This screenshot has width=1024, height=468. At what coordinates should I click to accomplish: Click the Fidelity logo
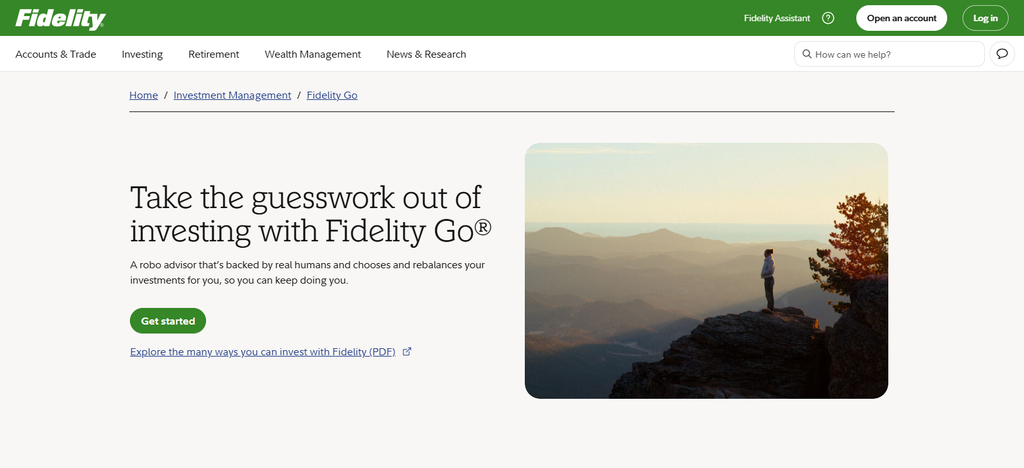[60, 19]
